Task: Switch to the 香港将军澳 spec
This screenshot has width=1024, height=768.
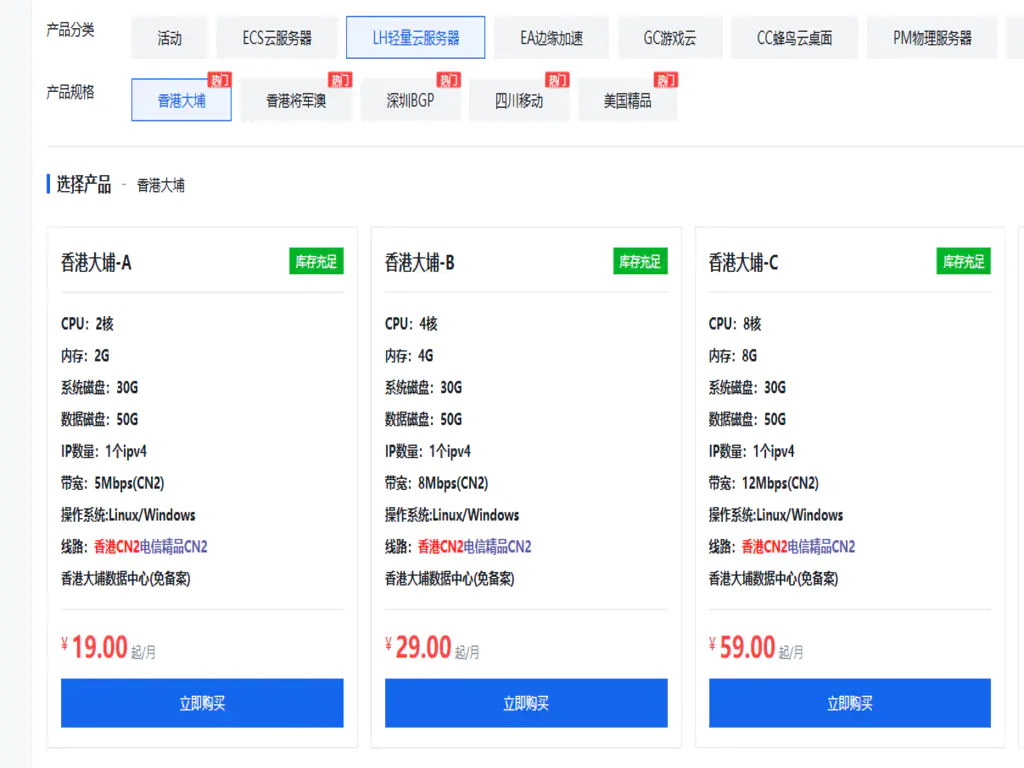Action: tap(295, 100)
